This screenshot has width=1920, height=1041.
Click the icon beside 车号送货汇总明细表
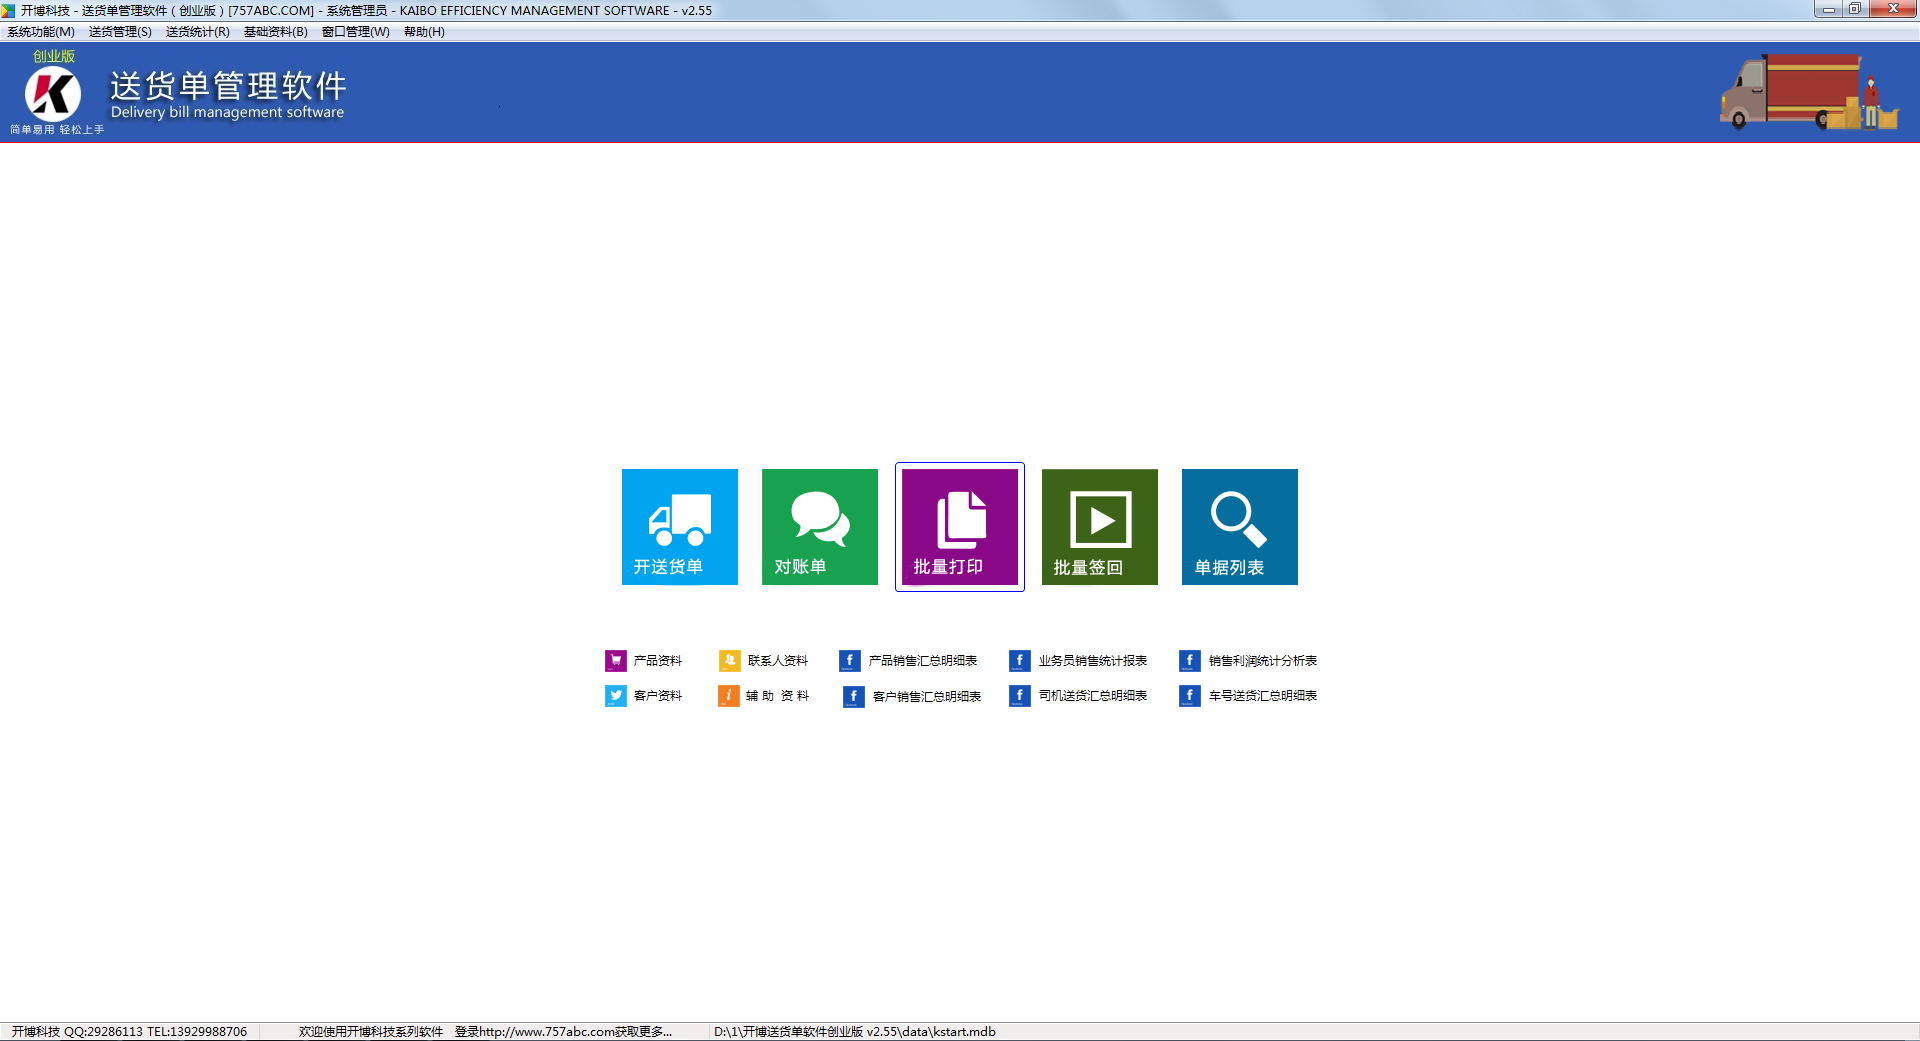coord(1190,696)
